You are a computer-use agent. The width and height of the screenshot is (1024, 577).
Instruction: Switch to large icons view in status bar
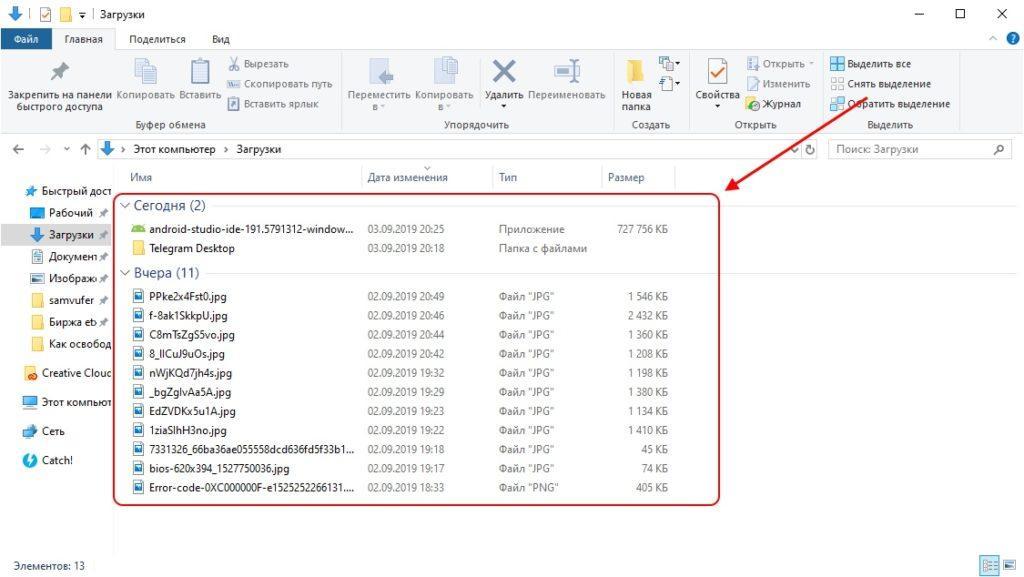point(1007,566)
